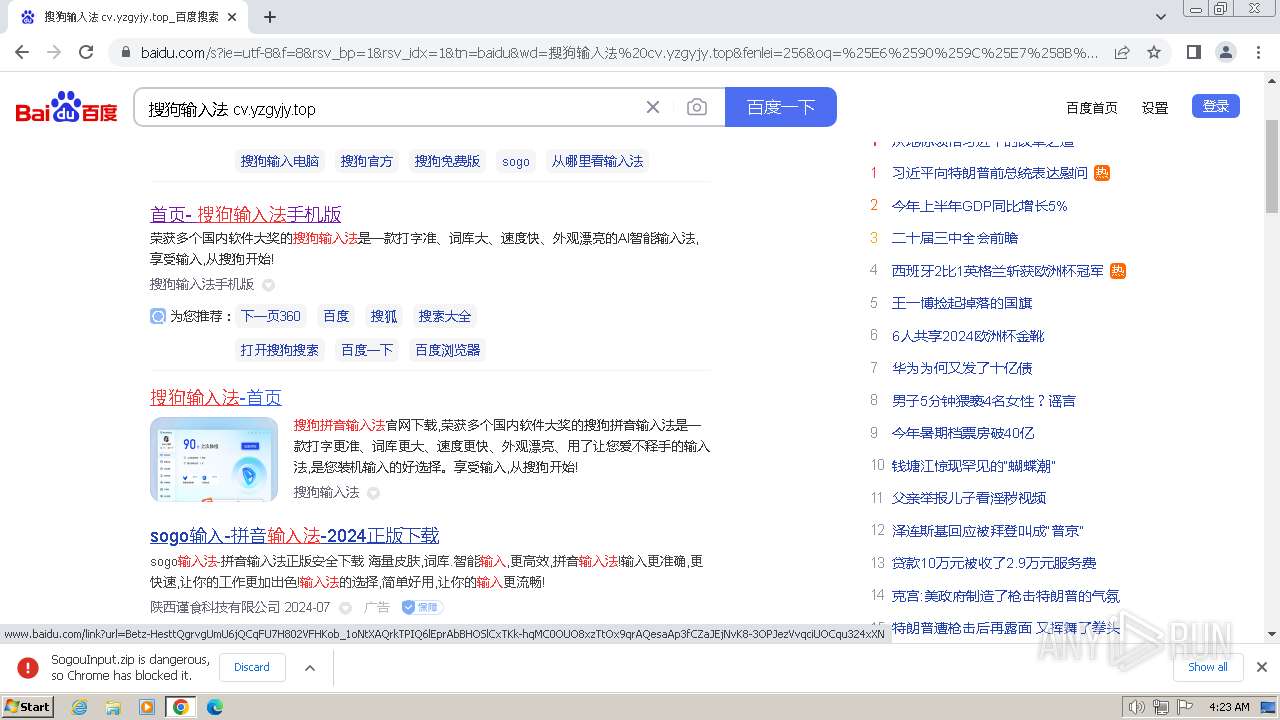Click recommended tag 搜索大全

coord(445,316)
